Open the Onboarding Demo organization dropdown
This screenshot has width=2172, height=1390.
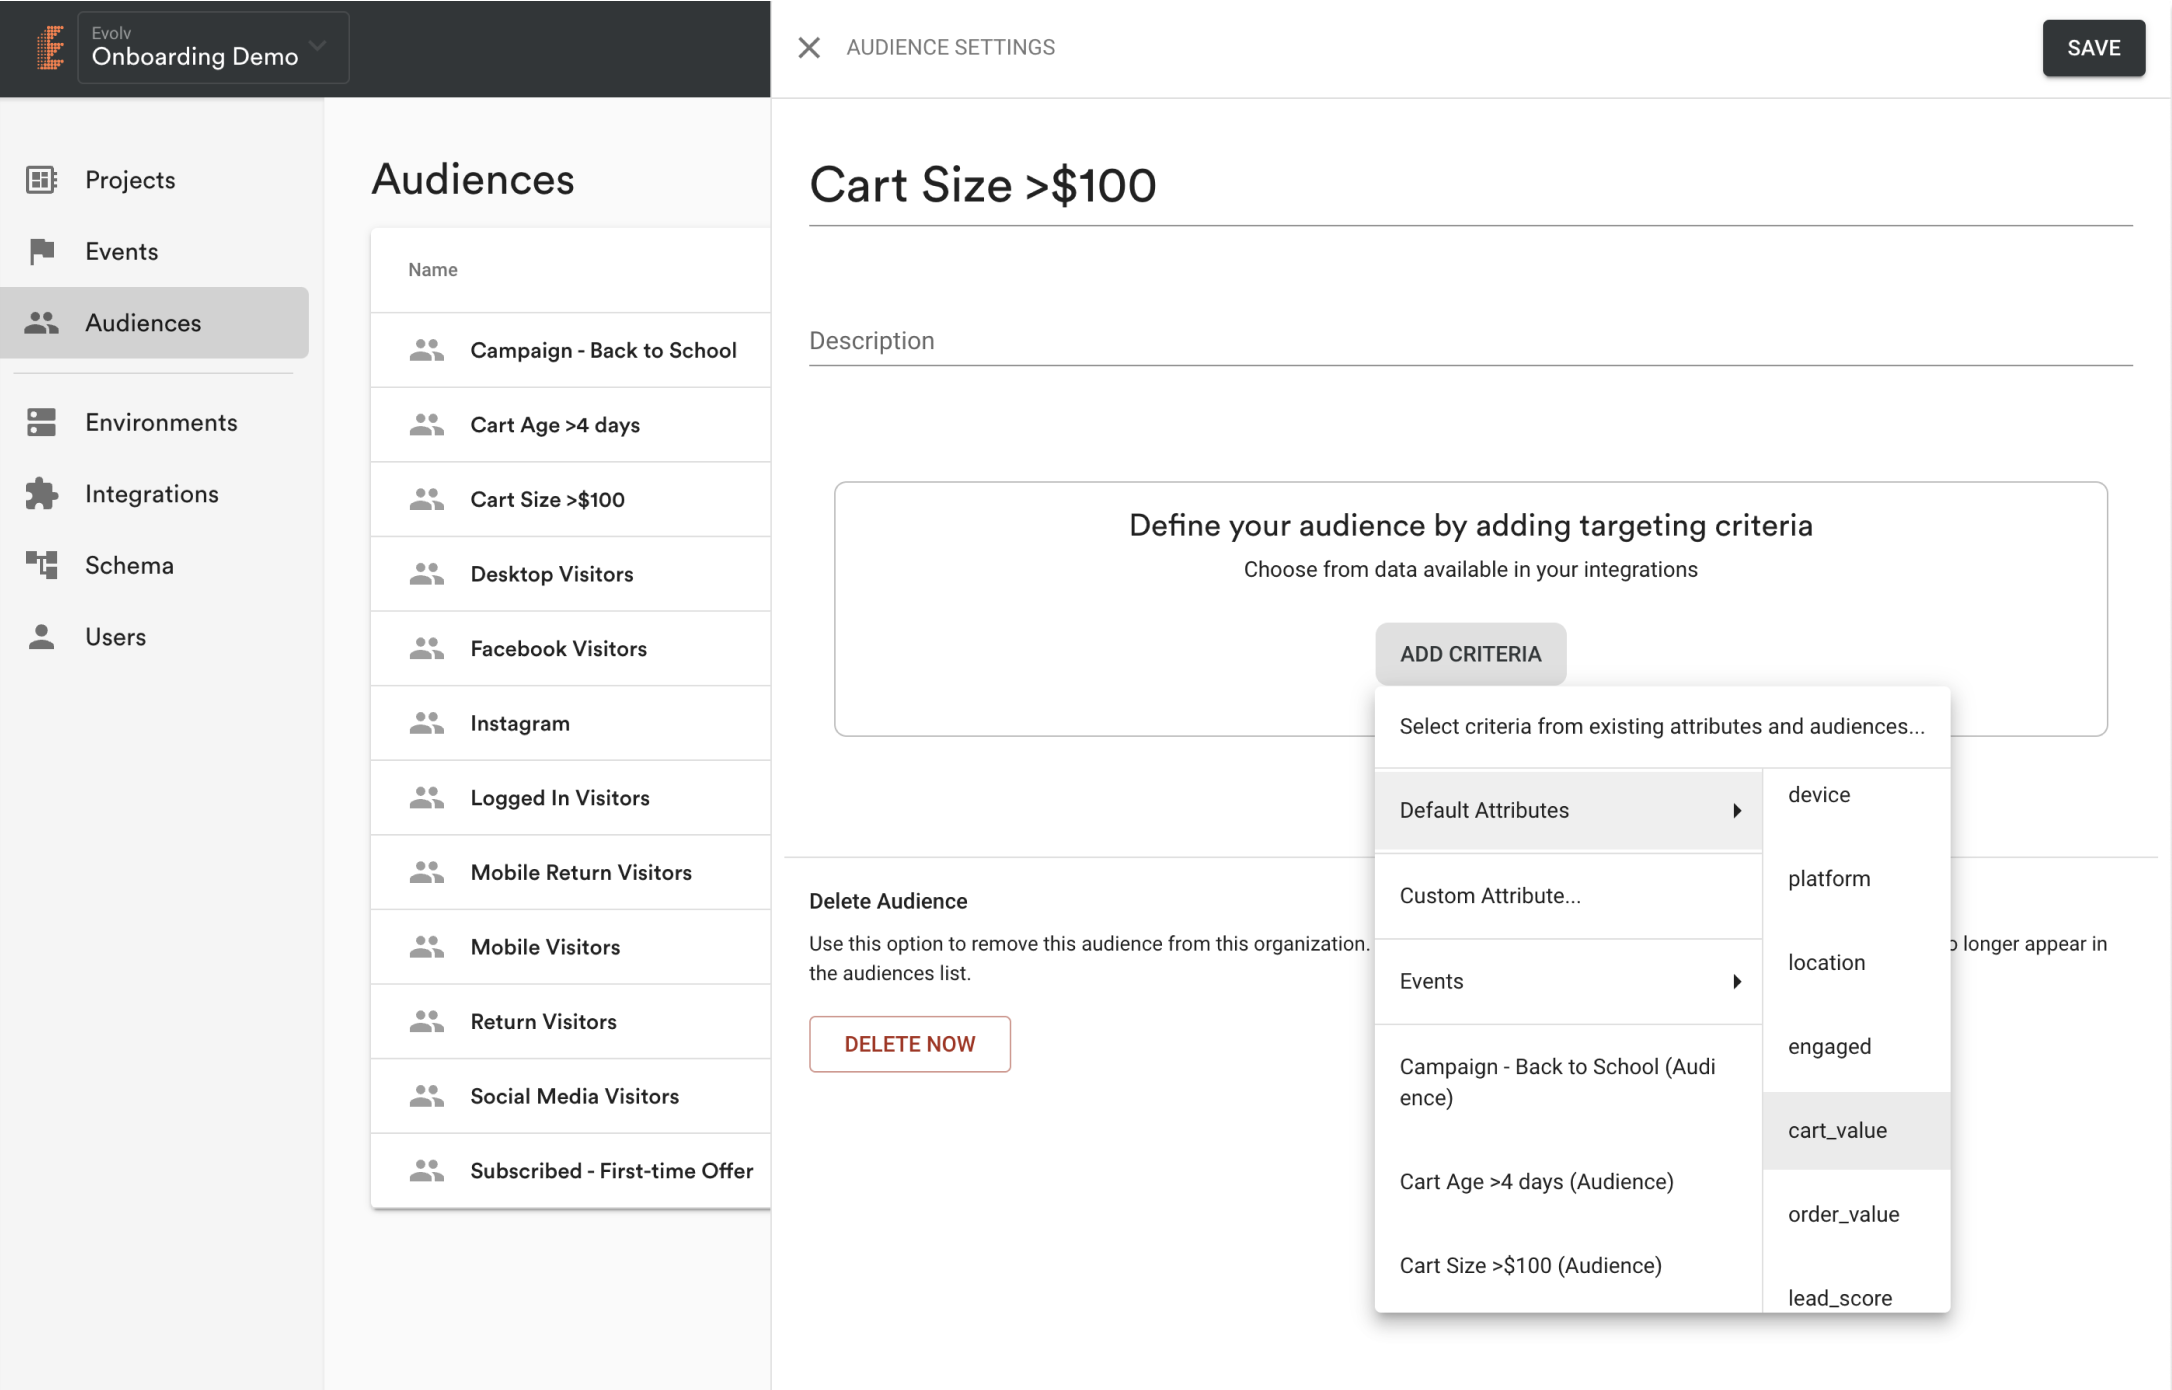[x=213, y=47]
